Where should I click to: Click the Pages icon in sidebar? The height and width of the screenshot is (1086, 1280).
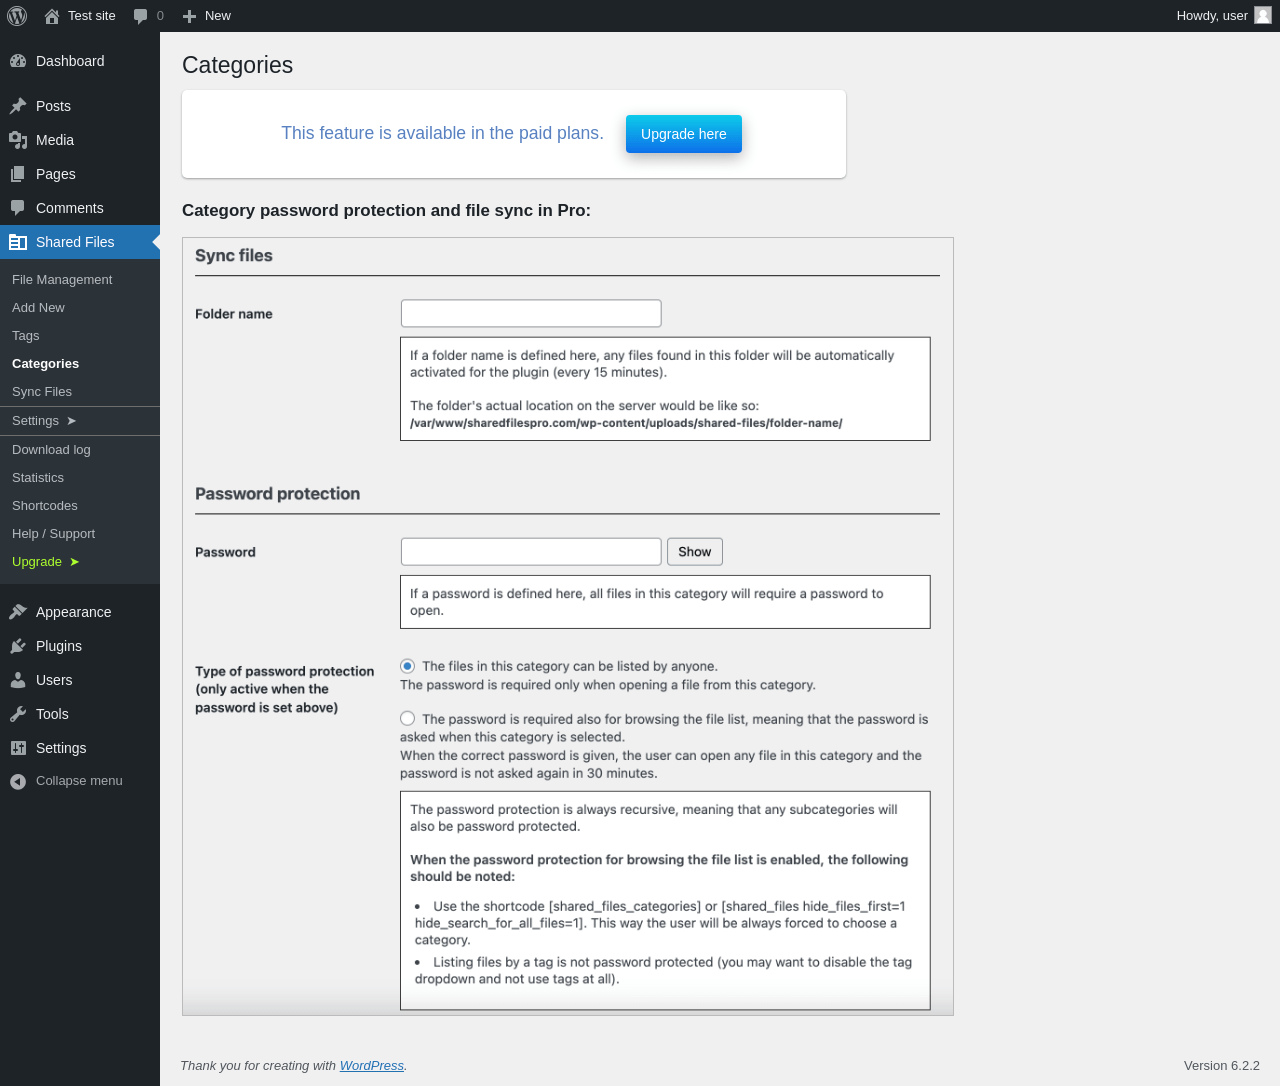[18, 174]
